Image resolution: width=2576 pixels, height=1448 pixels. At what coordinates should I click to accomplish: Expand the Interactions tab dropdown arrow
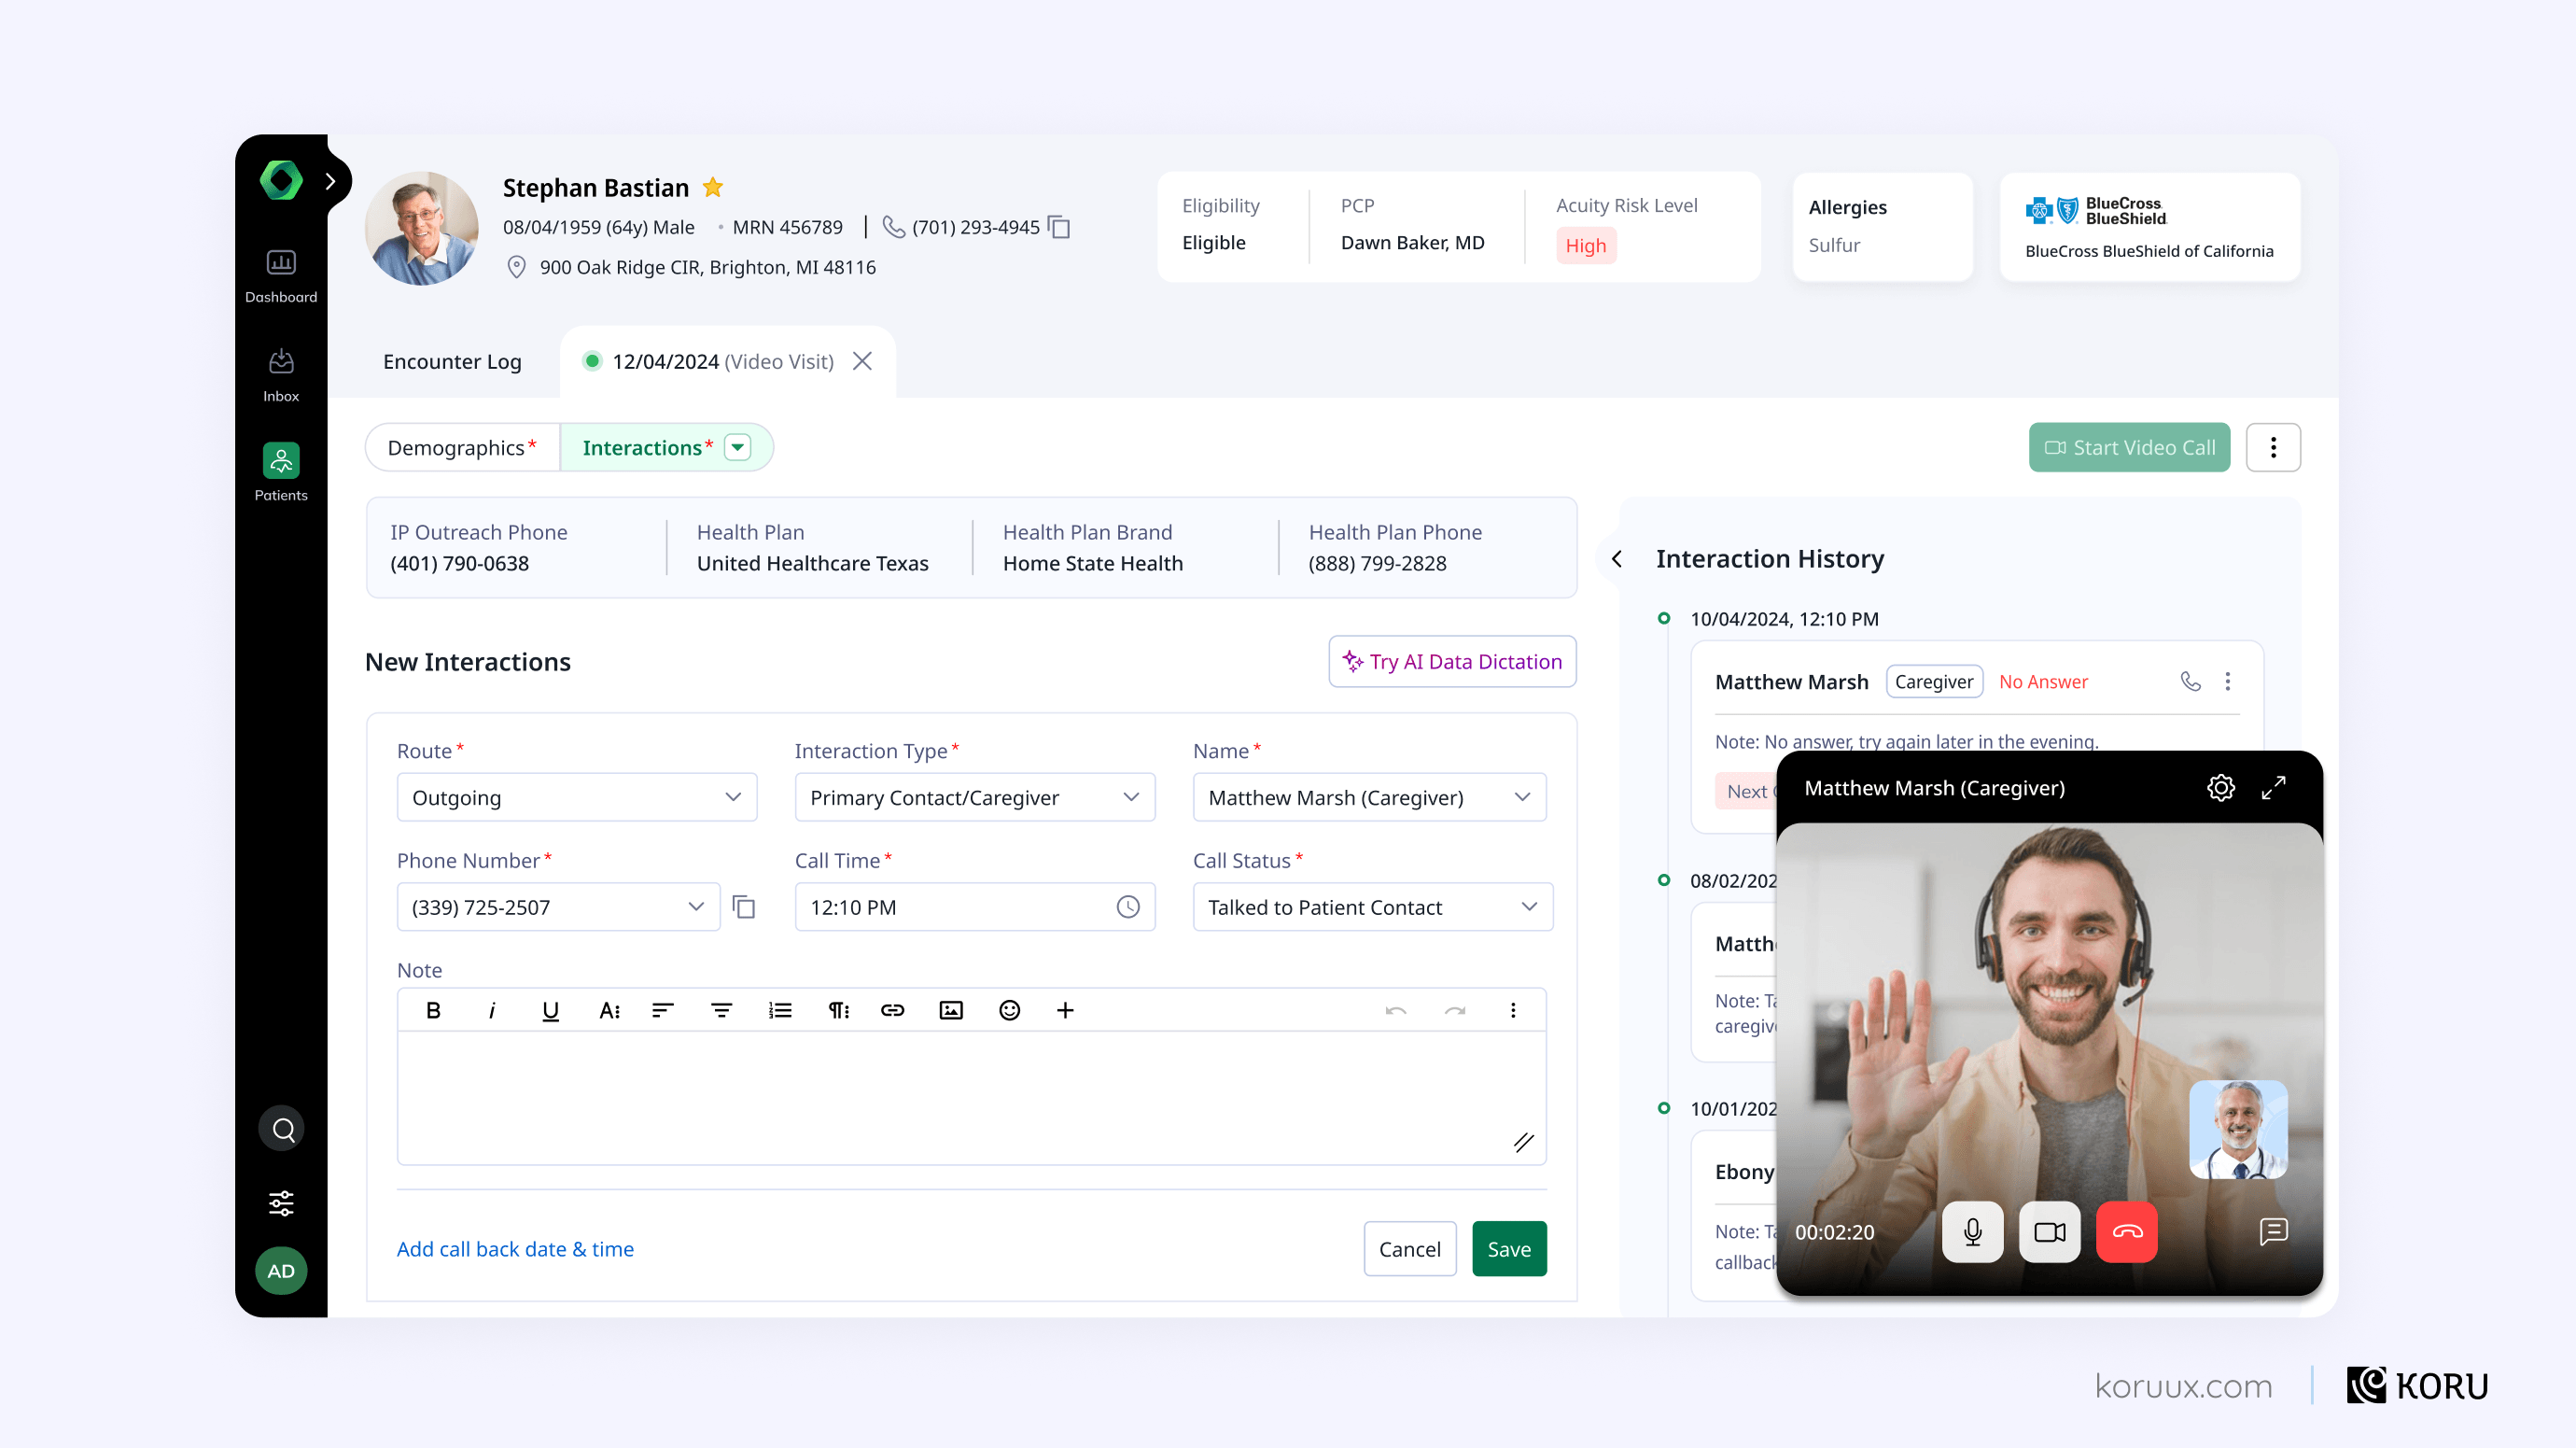737,447
